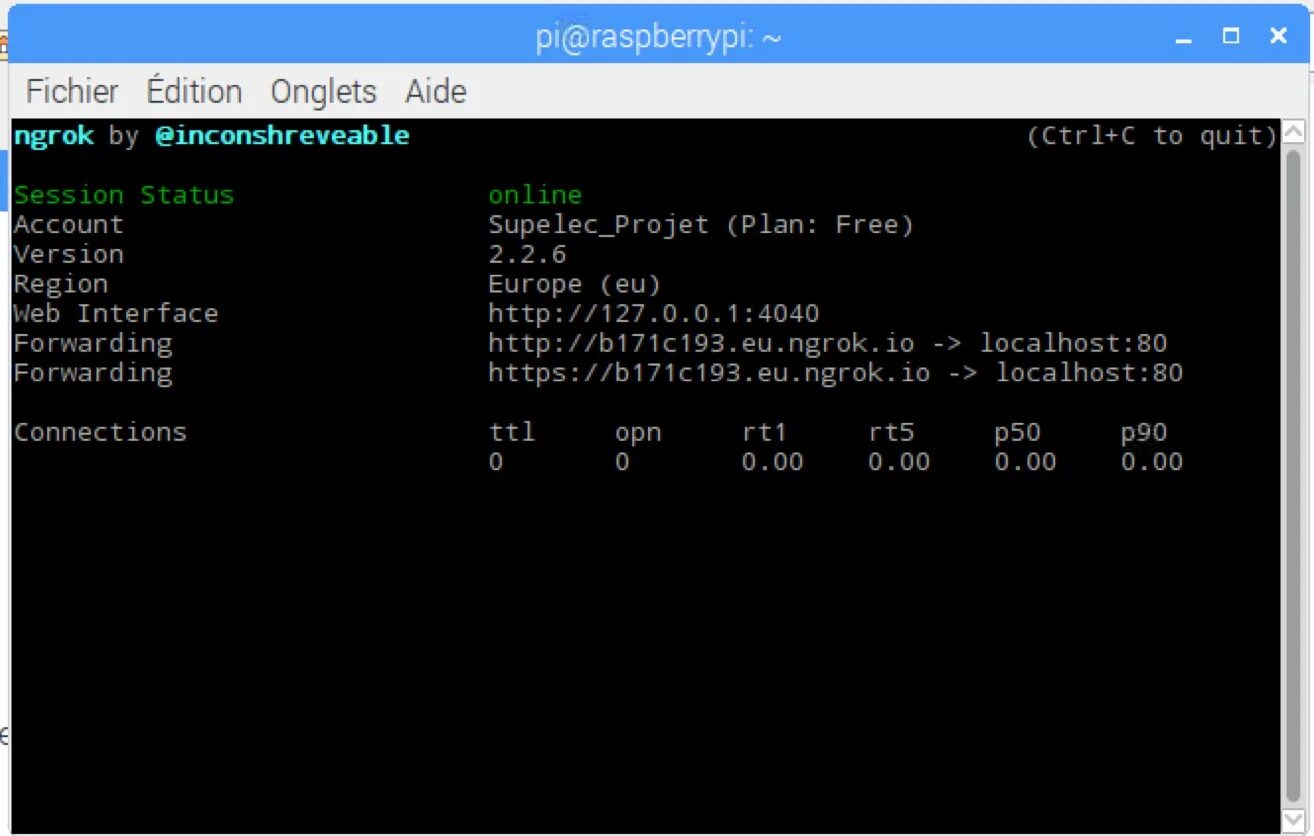Click the @inconshreveable handle text

pos(283,135)
